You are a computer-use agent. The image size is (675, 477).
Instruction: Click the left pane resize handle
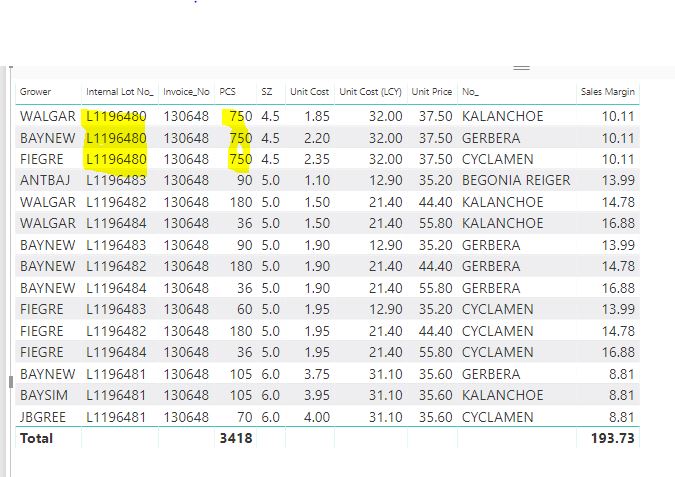11,382
